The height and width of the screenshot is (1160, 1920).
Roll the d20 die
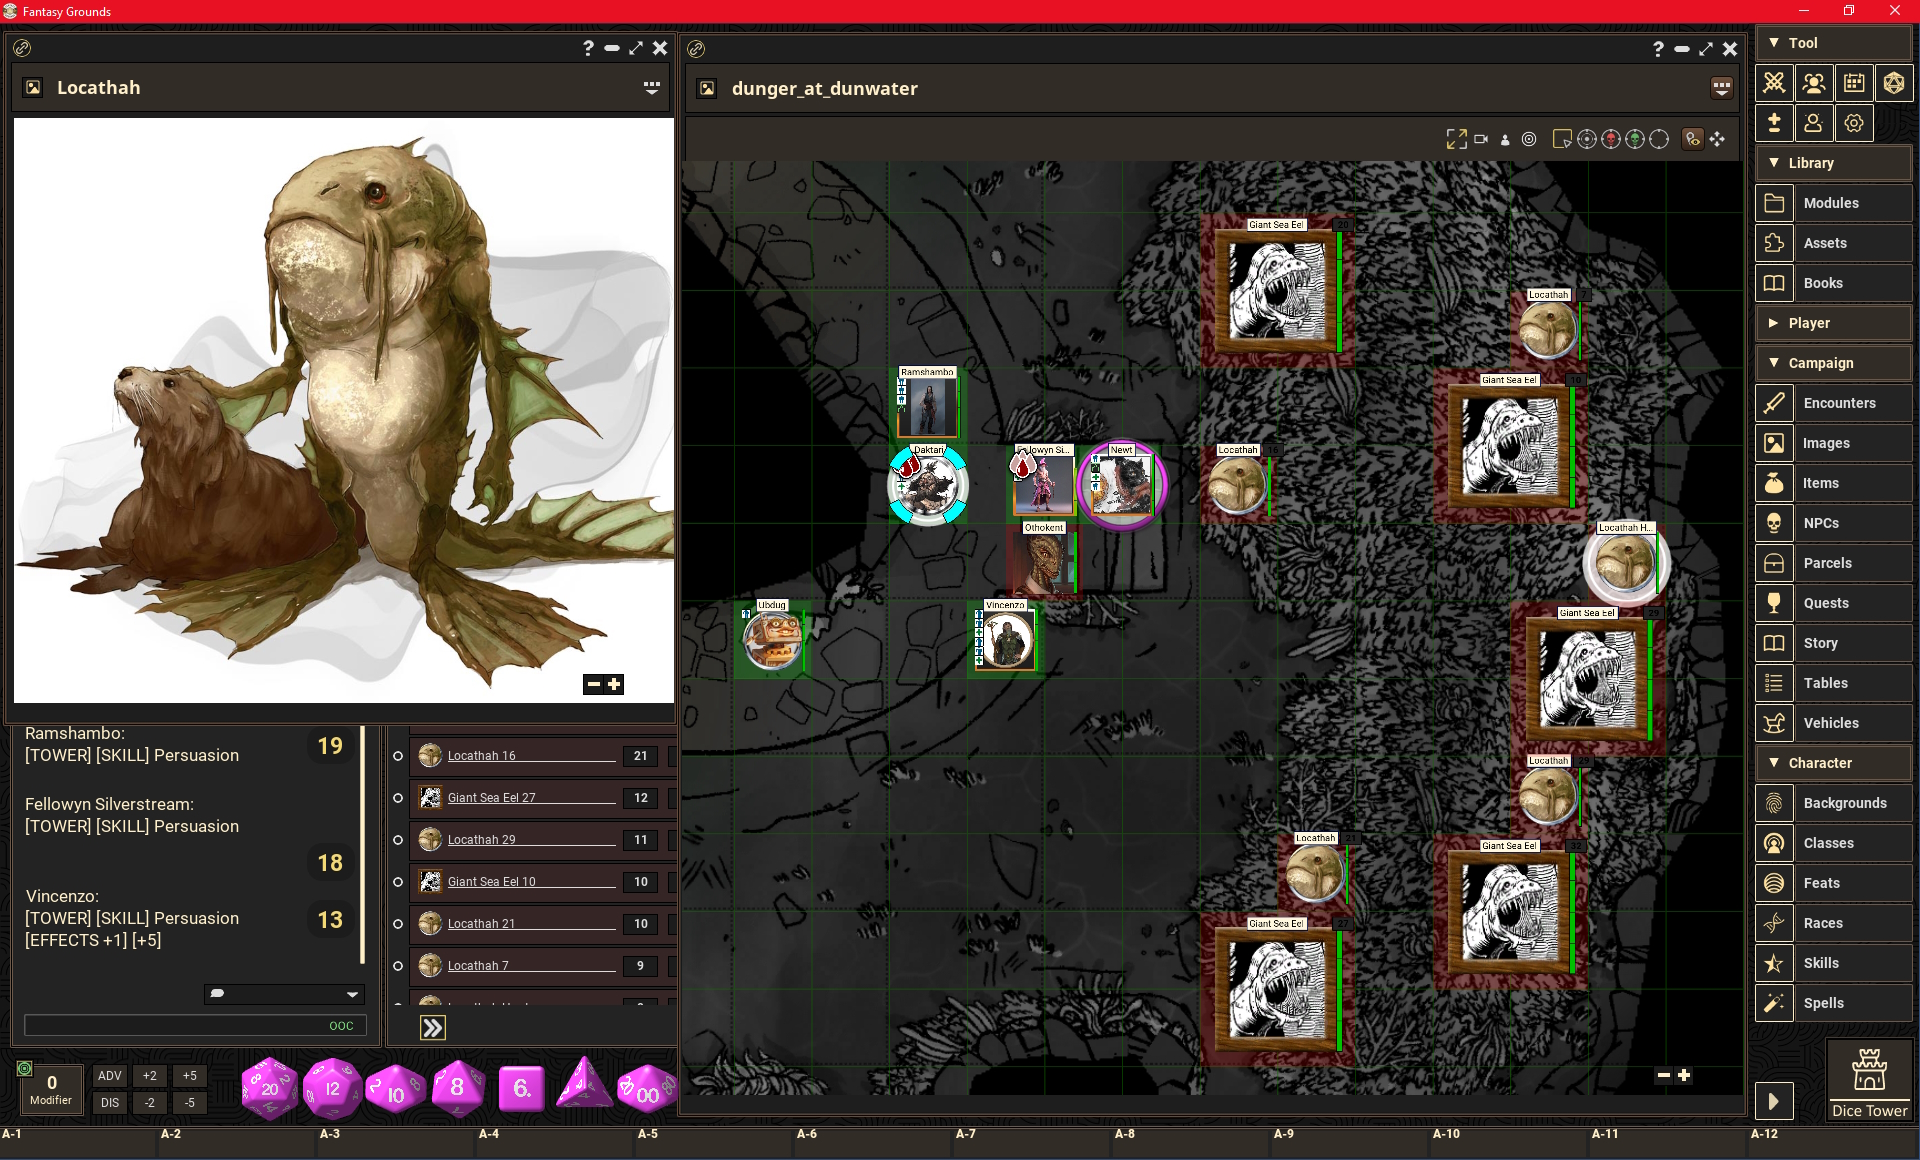tap(269, 1088)
